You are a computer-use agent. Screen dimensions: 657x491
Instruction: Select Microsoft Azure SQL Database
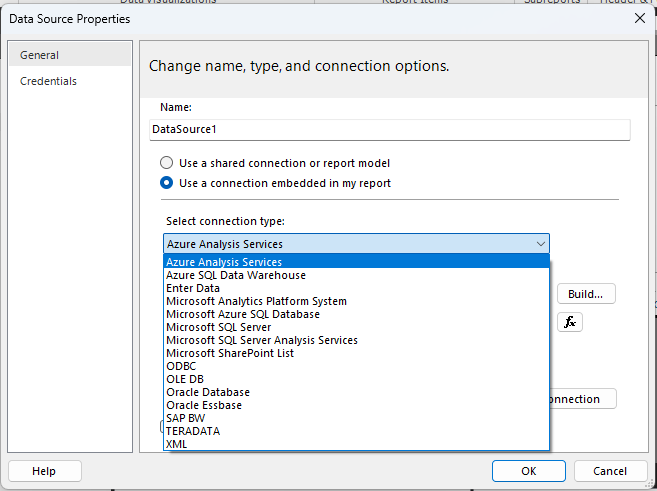356,314
